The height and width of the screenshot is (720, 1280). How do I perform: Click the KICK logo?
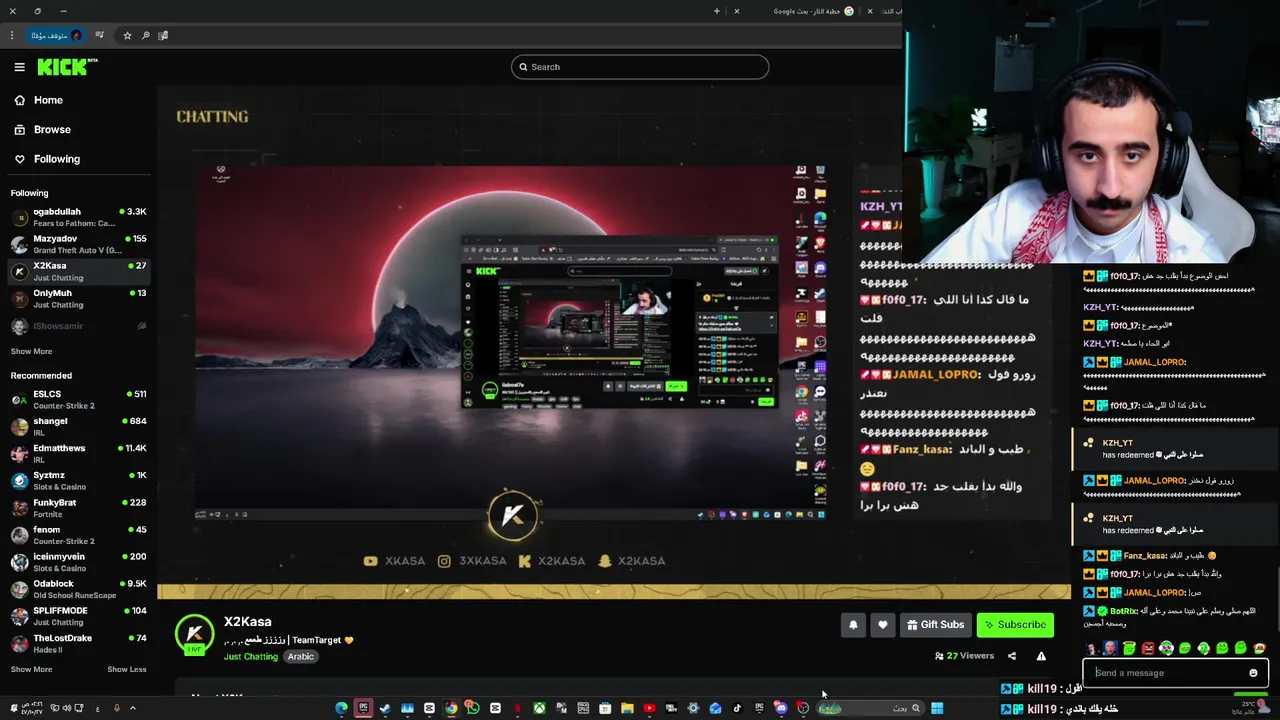[66, 67]
